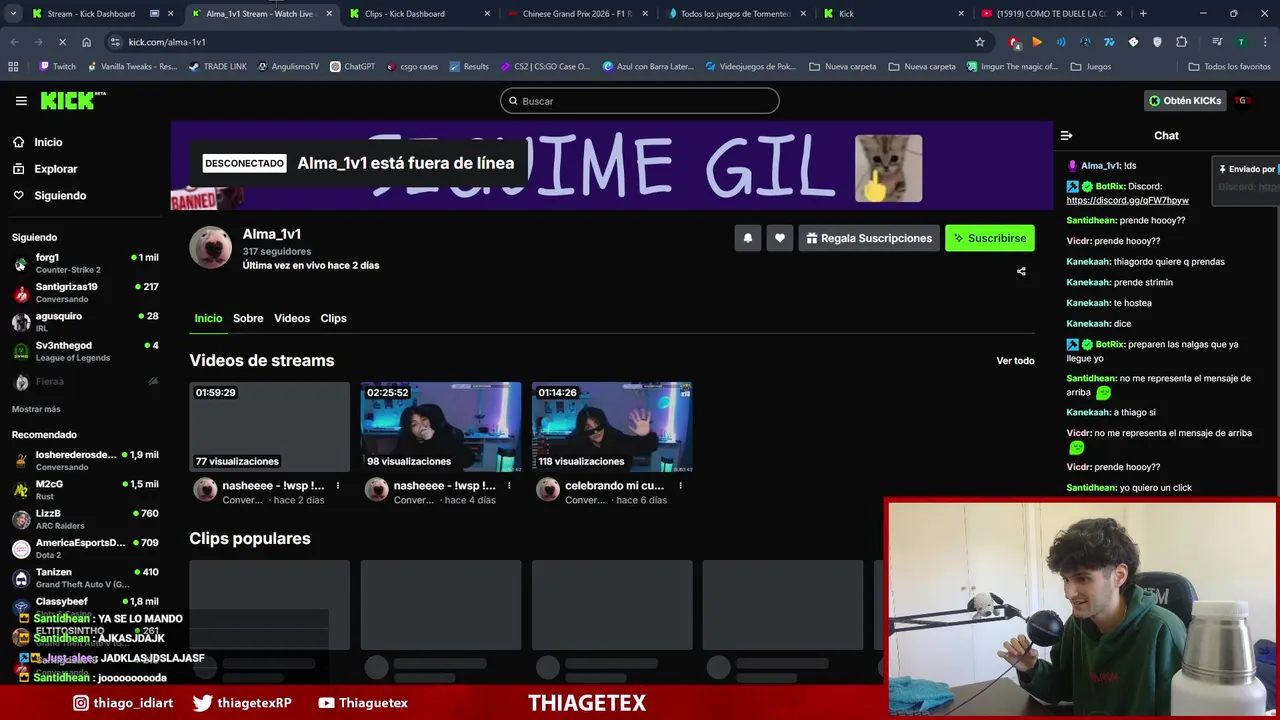Click the Kick logo
Image resolution: width=1280 pixels, height=720 pixels.
coord(72,101)
